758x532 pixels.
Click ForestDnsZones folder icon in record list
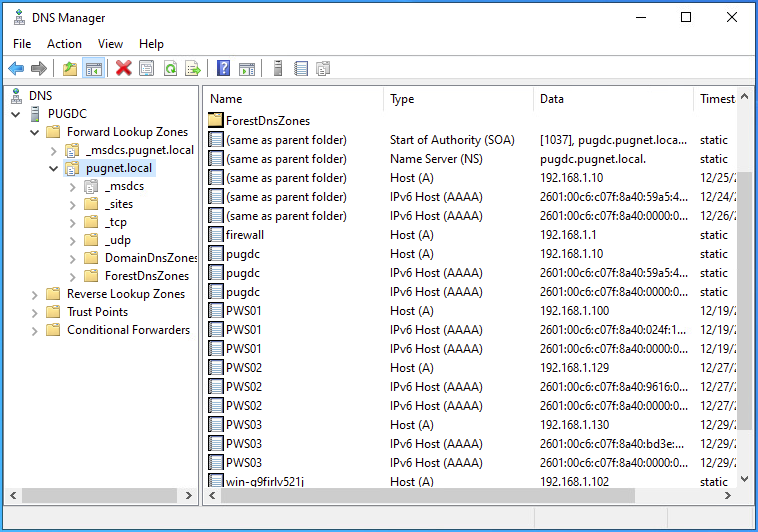(216, 120)
